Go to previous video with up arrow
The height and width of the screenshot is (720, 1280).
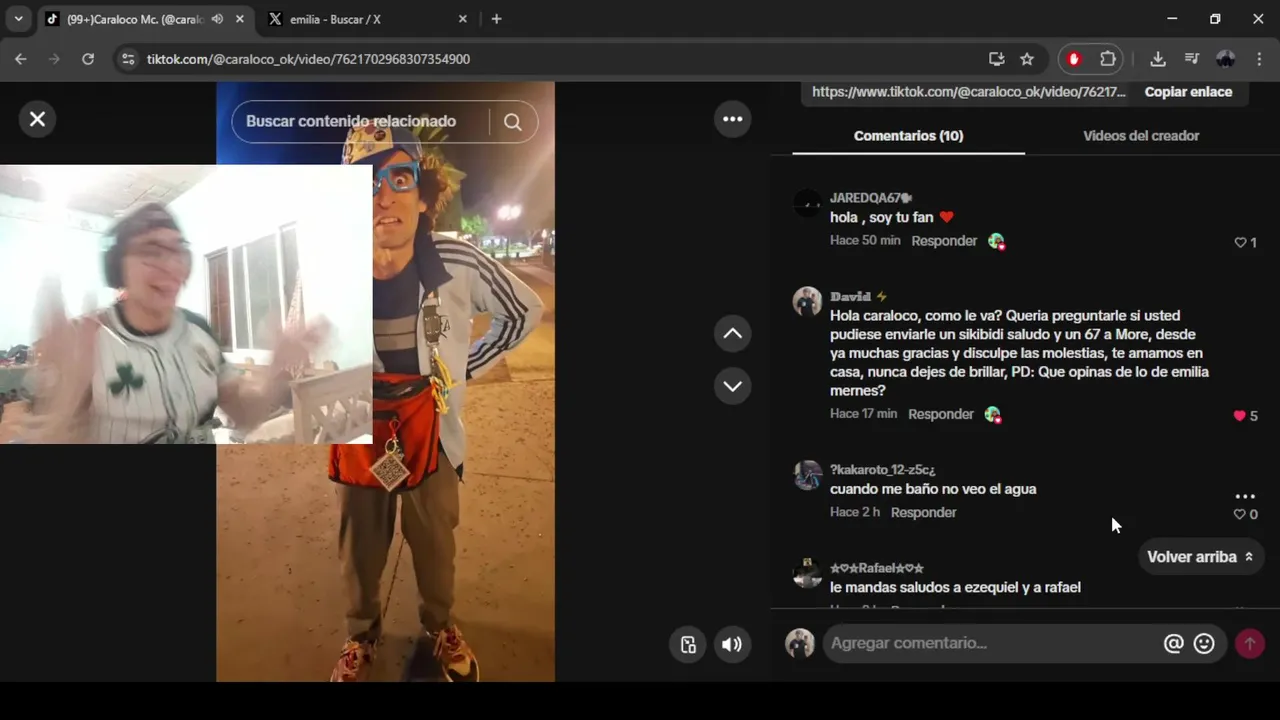click(733, 333)
